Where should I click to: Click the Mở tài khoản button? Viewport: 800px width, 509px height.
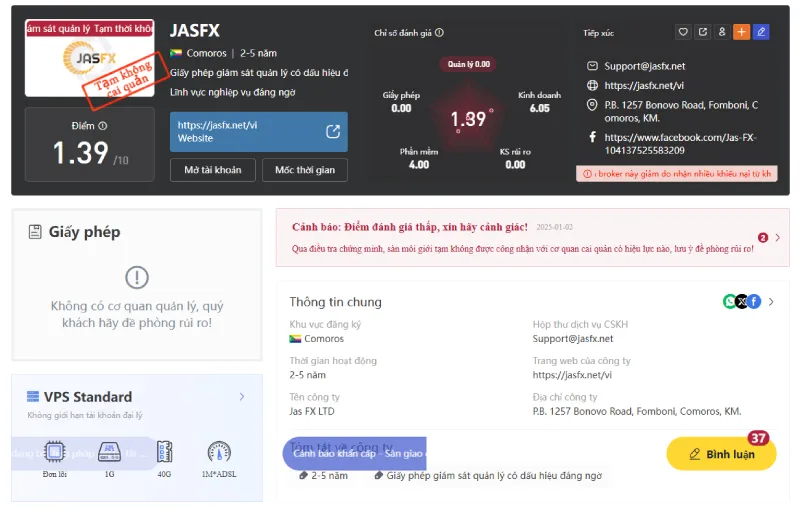coord(213,170)
